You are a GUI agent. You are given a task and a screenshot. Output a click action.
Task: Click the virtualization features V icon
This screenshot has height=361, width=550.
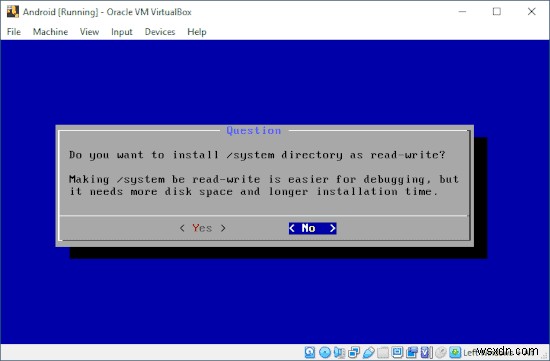tap(425, 352)
